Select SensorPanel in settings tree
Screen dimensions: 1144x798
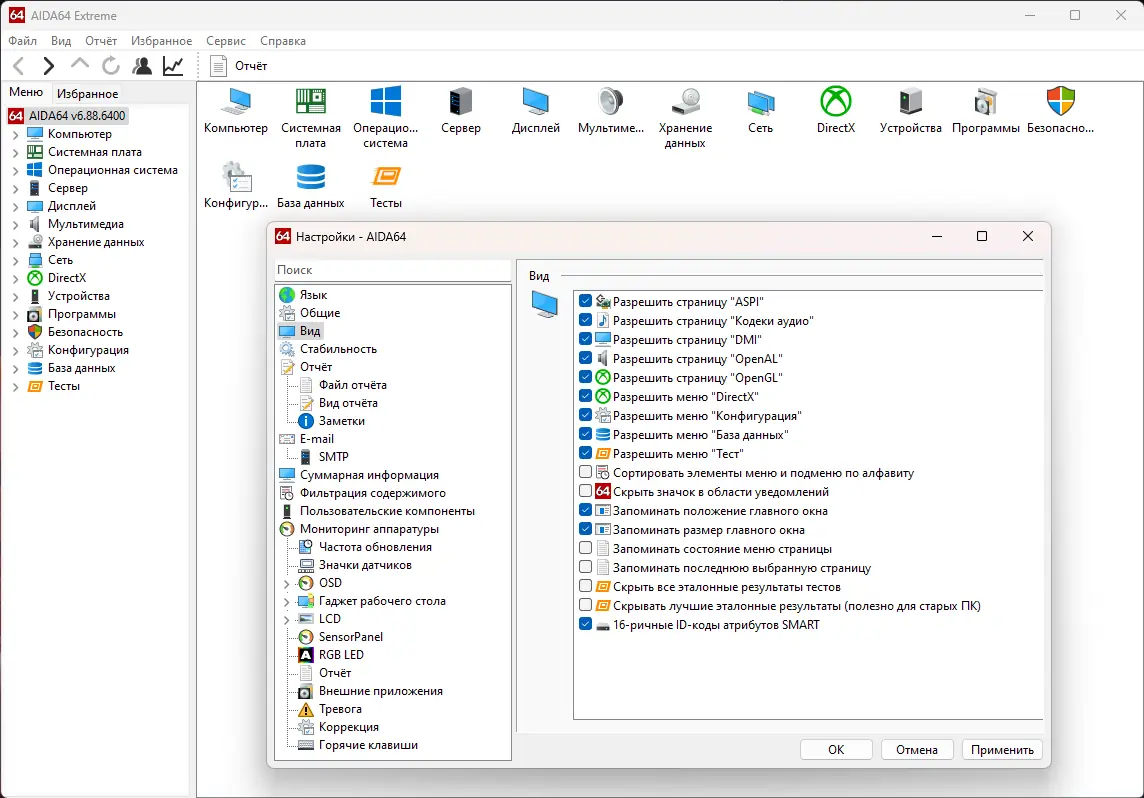coord(350,637)
